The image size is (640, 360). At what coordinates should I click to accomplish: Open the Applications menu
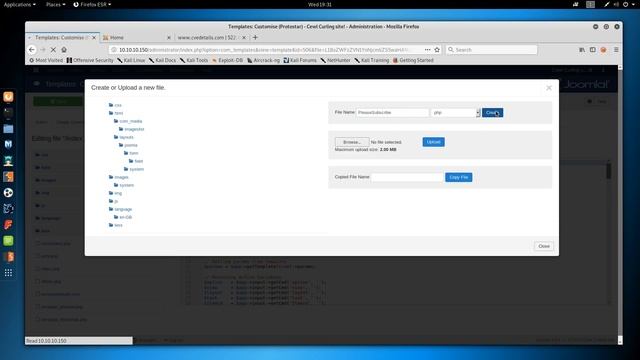coord(19,4)
